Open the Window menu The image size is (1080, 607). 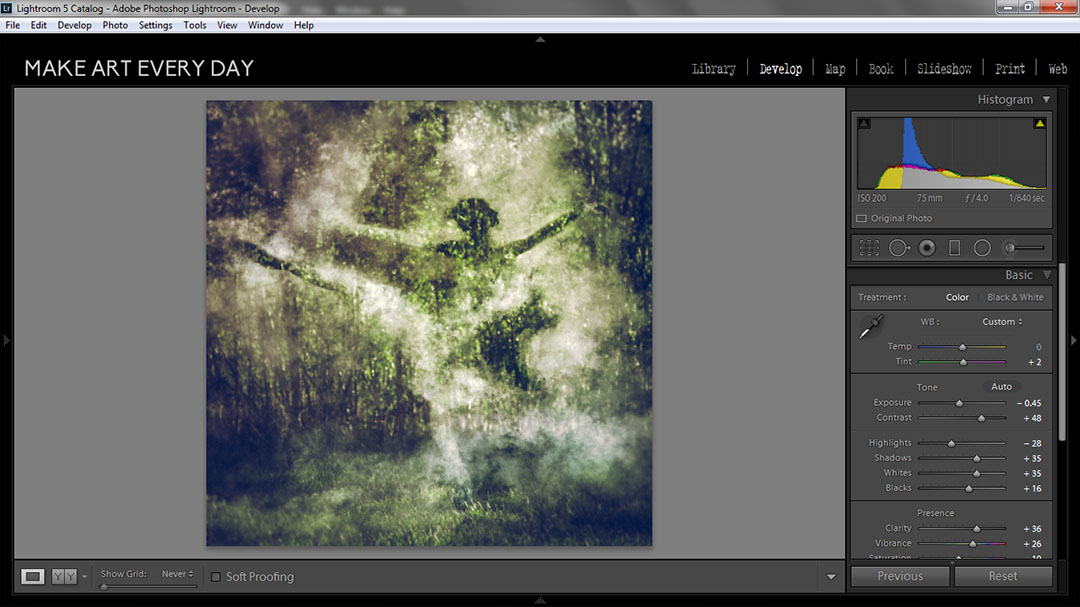pos(265,25)
